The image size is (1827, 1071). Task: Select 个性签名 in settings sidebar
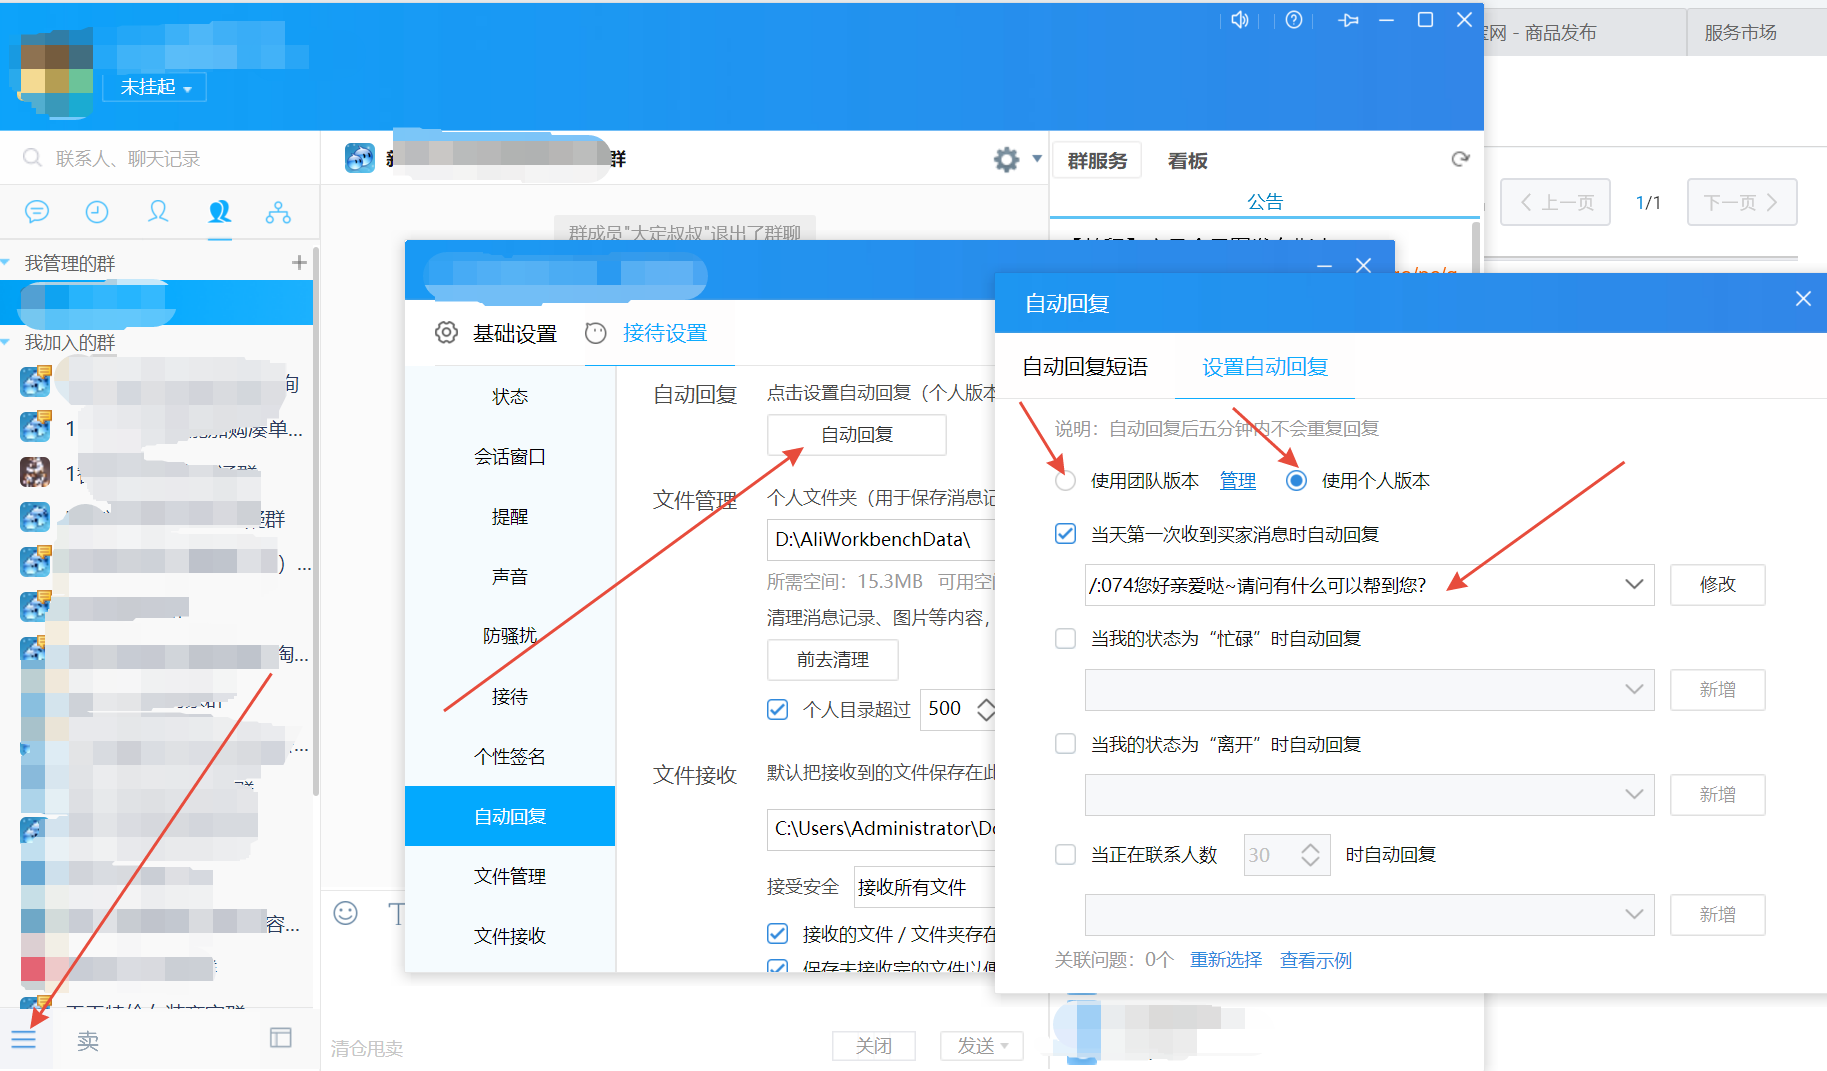[510, 756]
